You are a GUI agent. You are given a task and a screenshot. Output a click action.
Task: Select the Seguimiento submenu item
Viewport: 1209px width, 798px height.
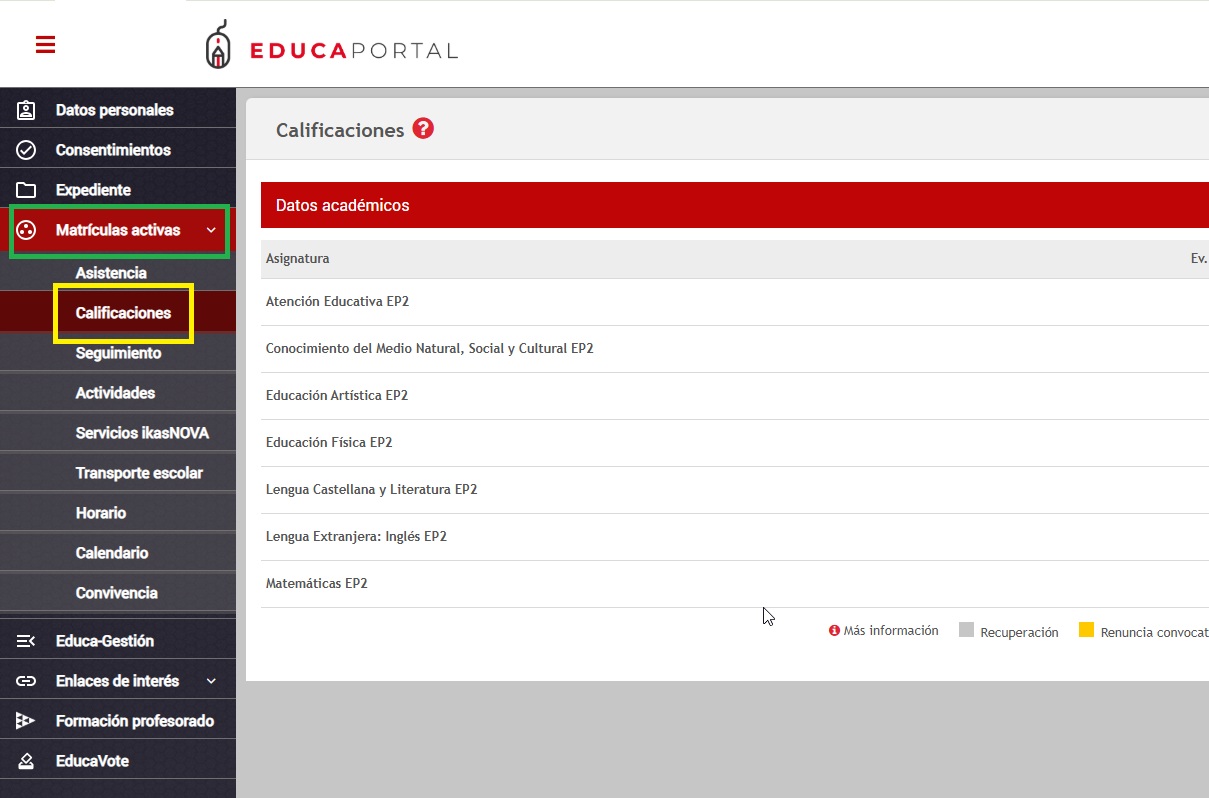(118, 353)
